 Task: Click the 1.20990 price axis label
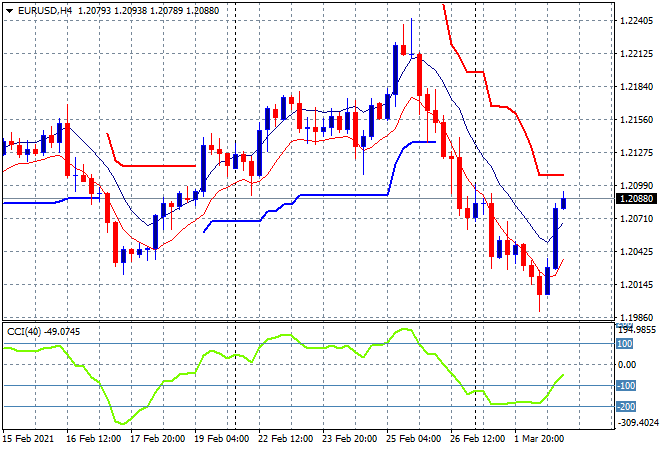tap(637, 186)
